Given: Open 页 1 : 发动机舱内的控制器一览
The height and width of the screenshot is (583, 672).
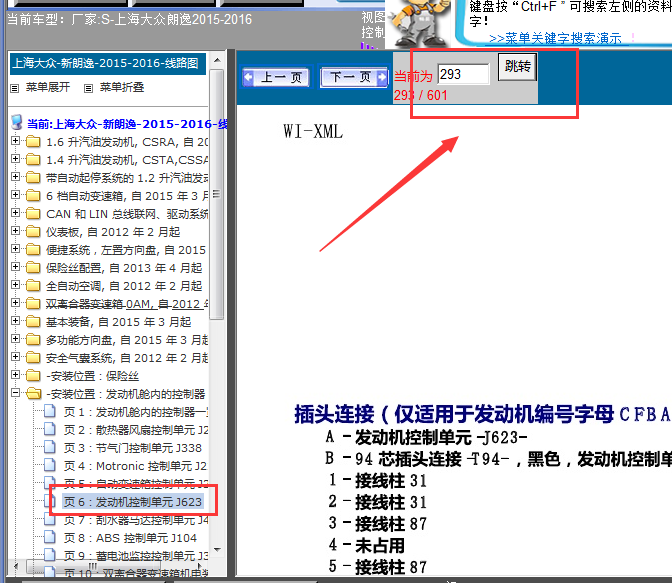Looking at the screenshot, I should (135, 412).
